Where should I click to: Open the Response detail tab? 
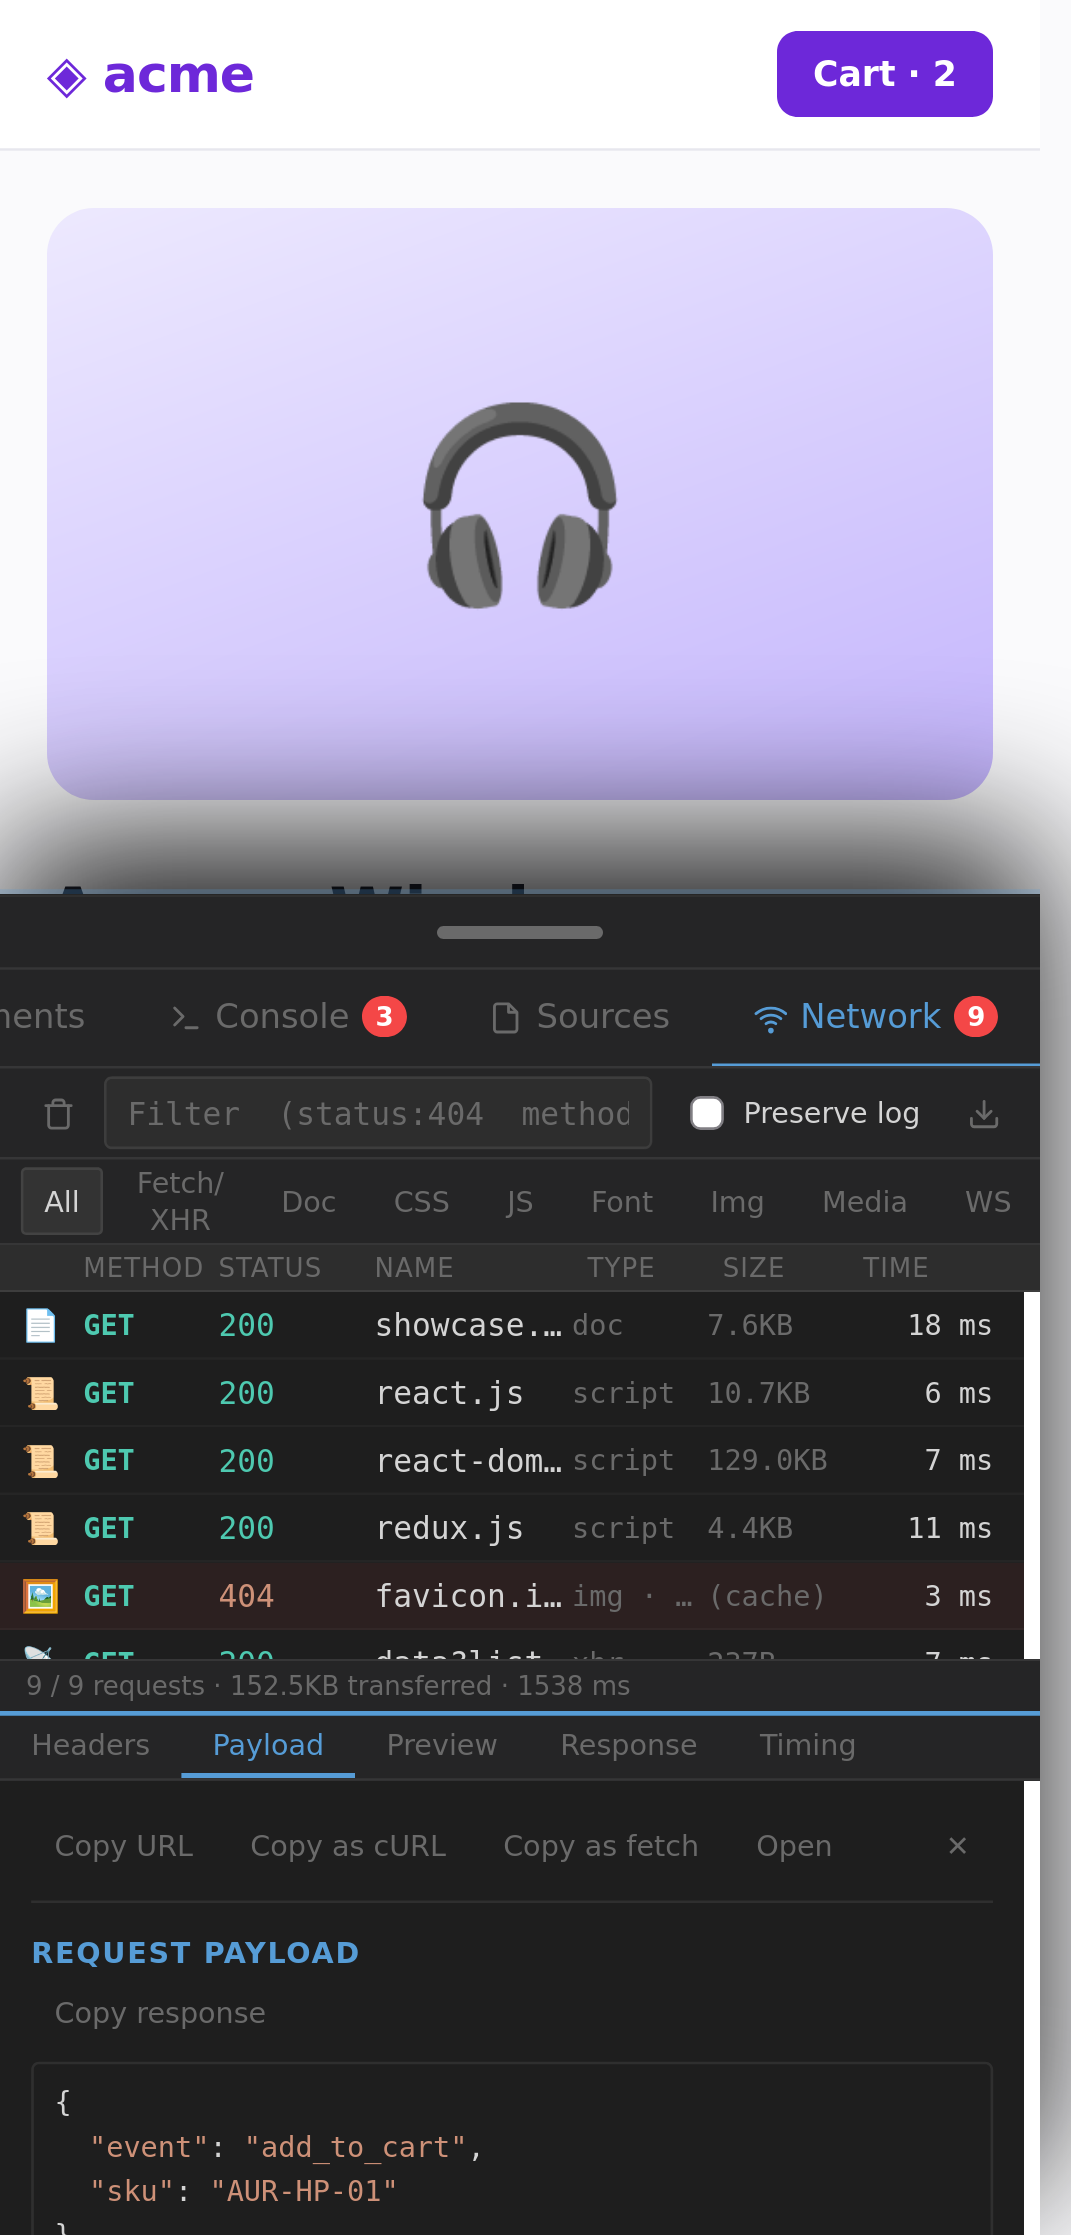point(629,1745)
